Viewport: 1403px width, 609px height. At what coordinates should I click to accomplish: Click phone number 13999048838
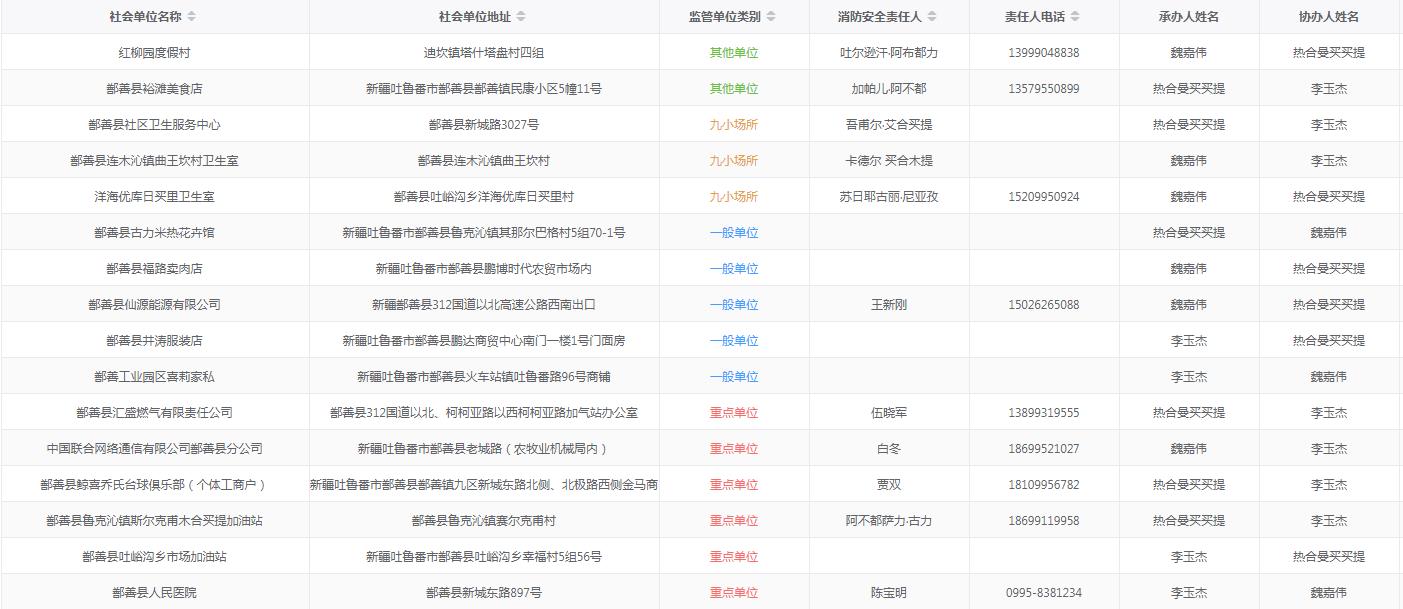point(1043,53)
